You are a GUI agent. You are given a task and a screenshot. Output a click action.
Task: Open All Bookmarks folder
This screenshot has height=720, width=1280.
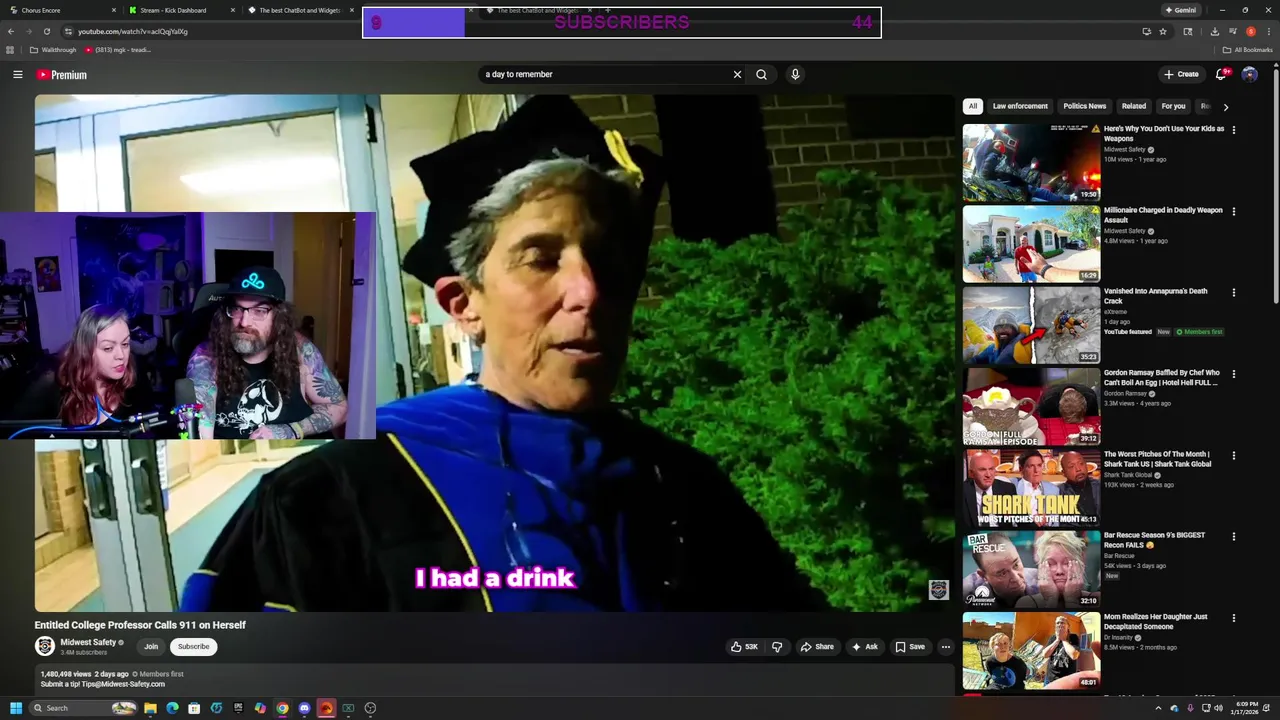point(1248,50)
